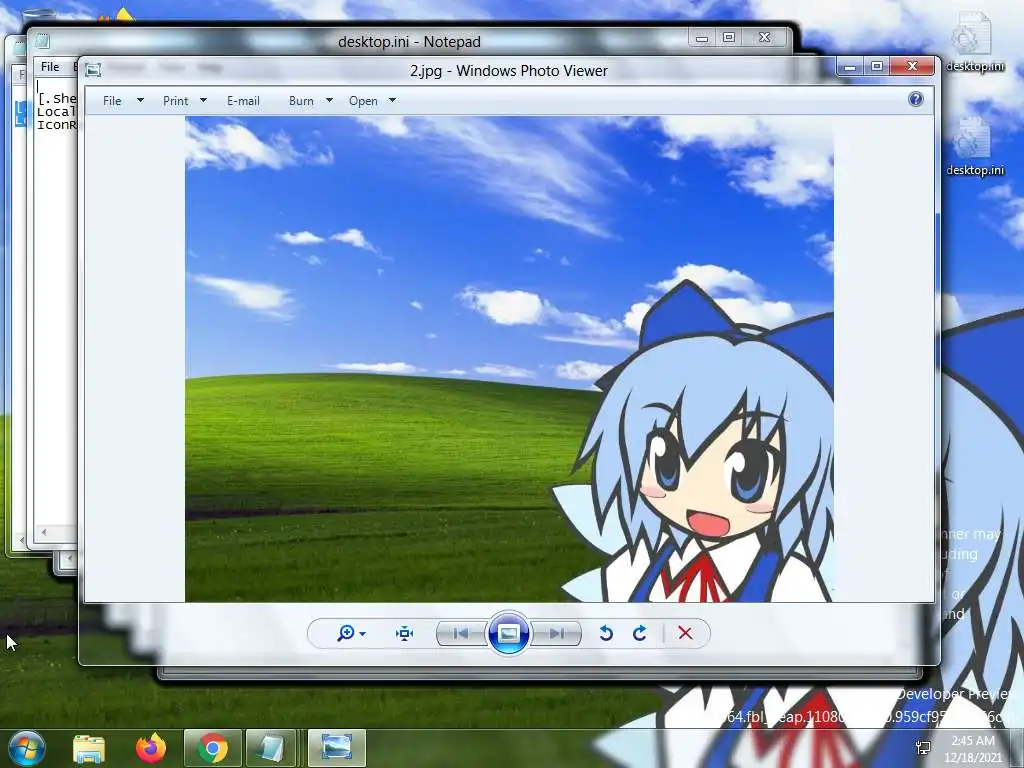Click the Photo Viewer title bar icon
Viewport: 1024px width, 768px height.
click(x=93, y=70)
